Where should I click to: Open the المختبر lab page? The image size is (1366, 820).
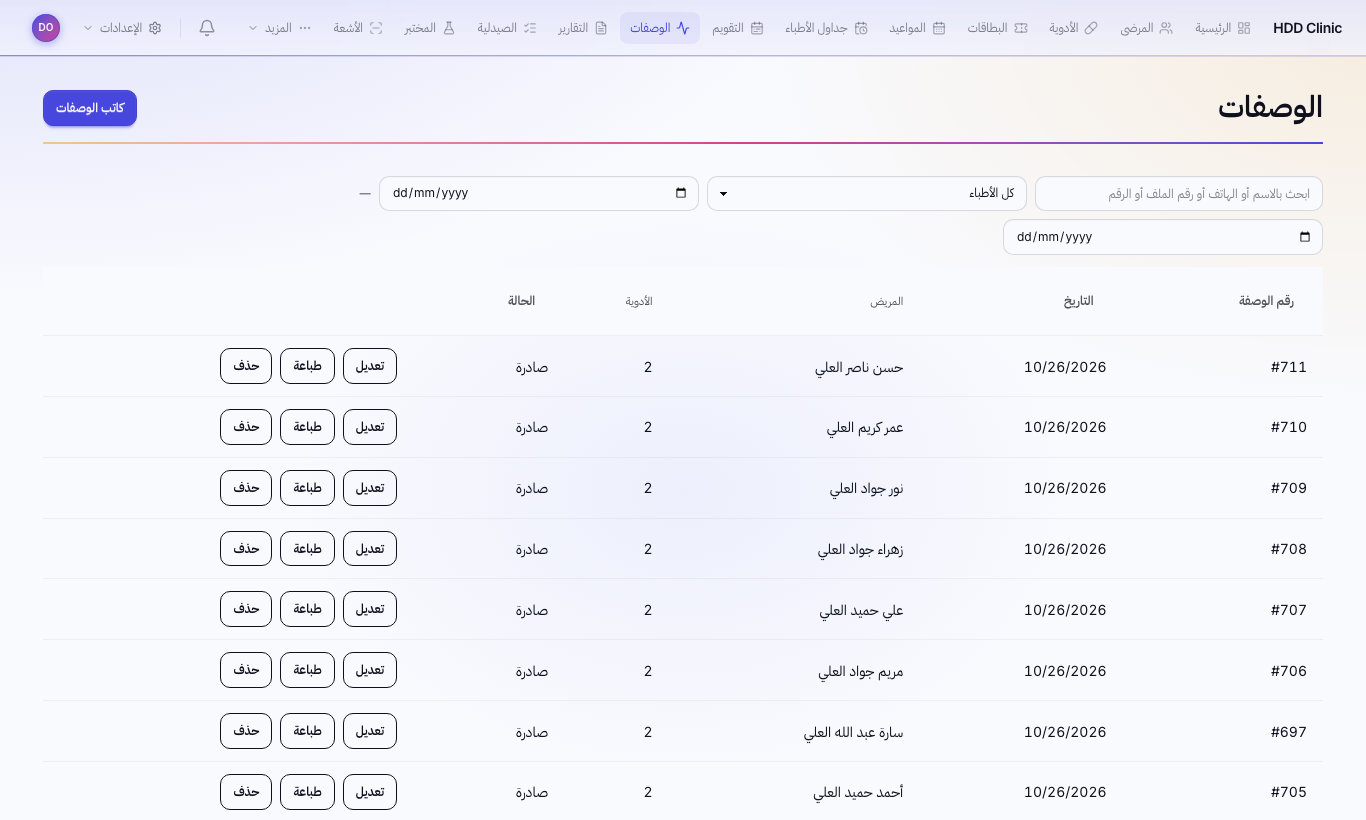(430, 28)
